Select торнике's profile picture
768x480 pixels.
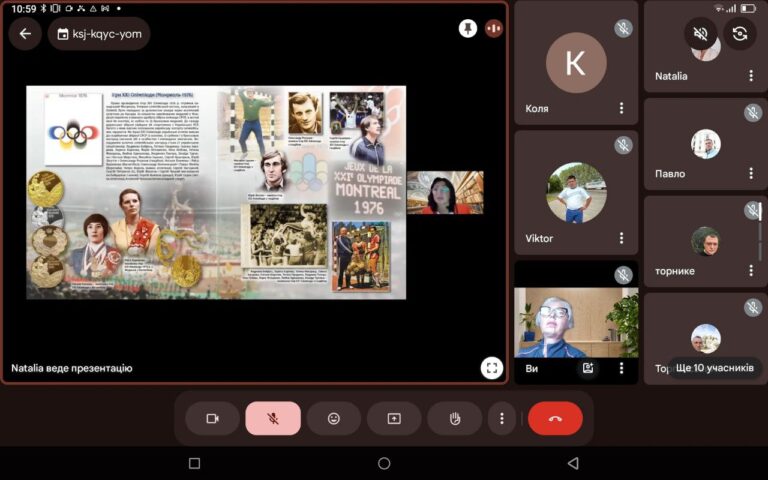click(x=706, y=241)
